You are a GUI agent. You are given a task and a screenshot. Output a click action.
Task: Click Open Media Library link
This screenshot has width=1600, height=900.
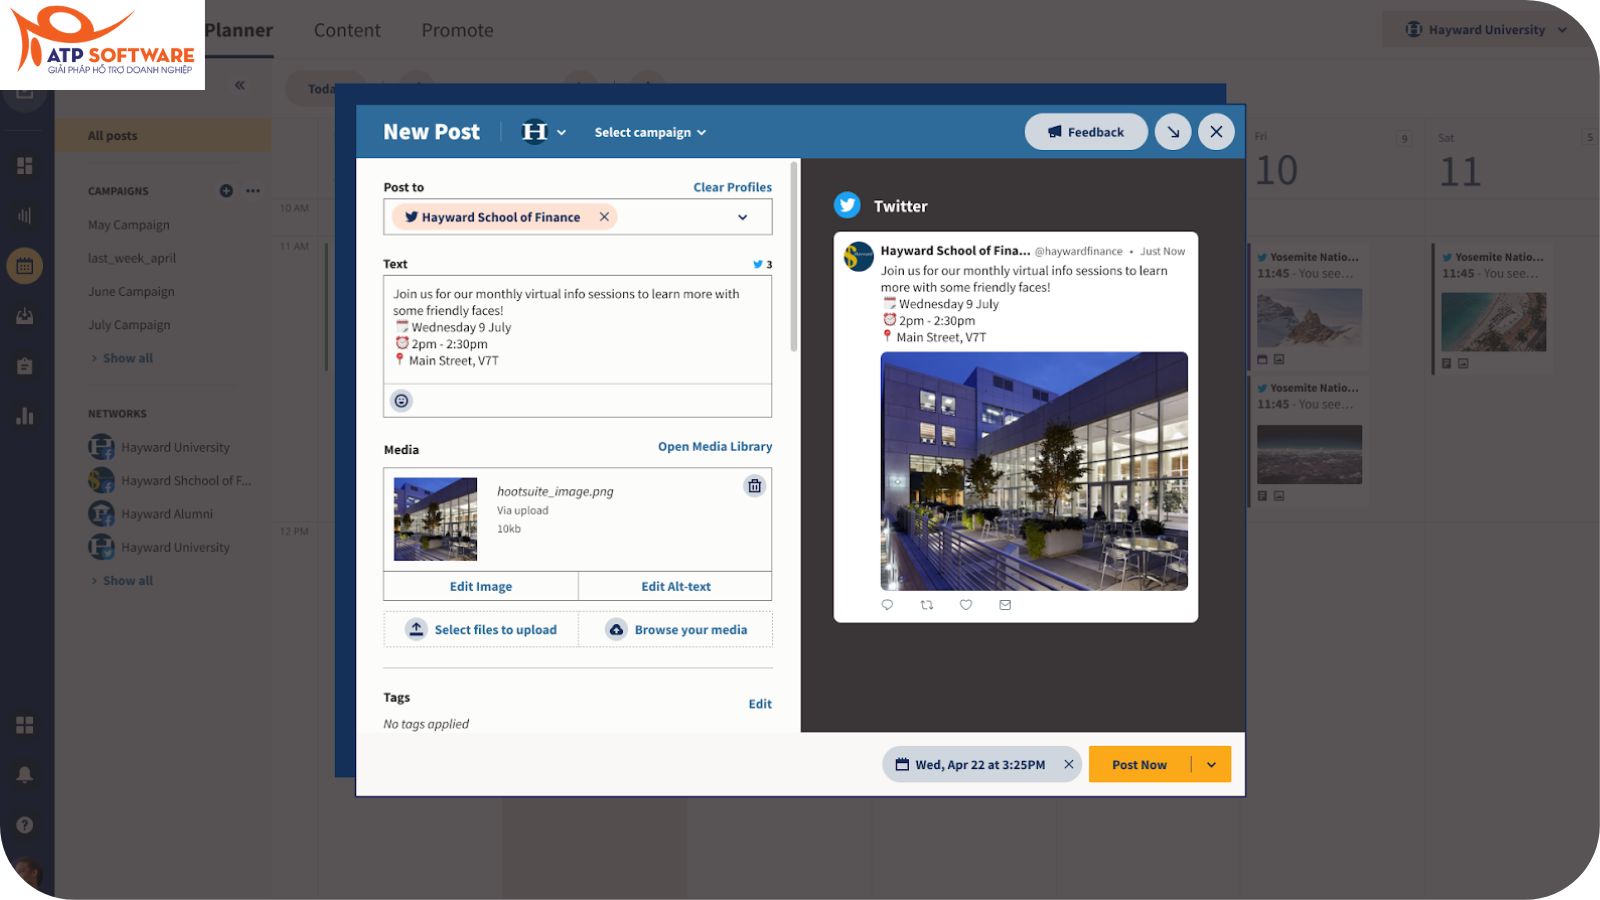pyautogui.click(x=715, y=447)
